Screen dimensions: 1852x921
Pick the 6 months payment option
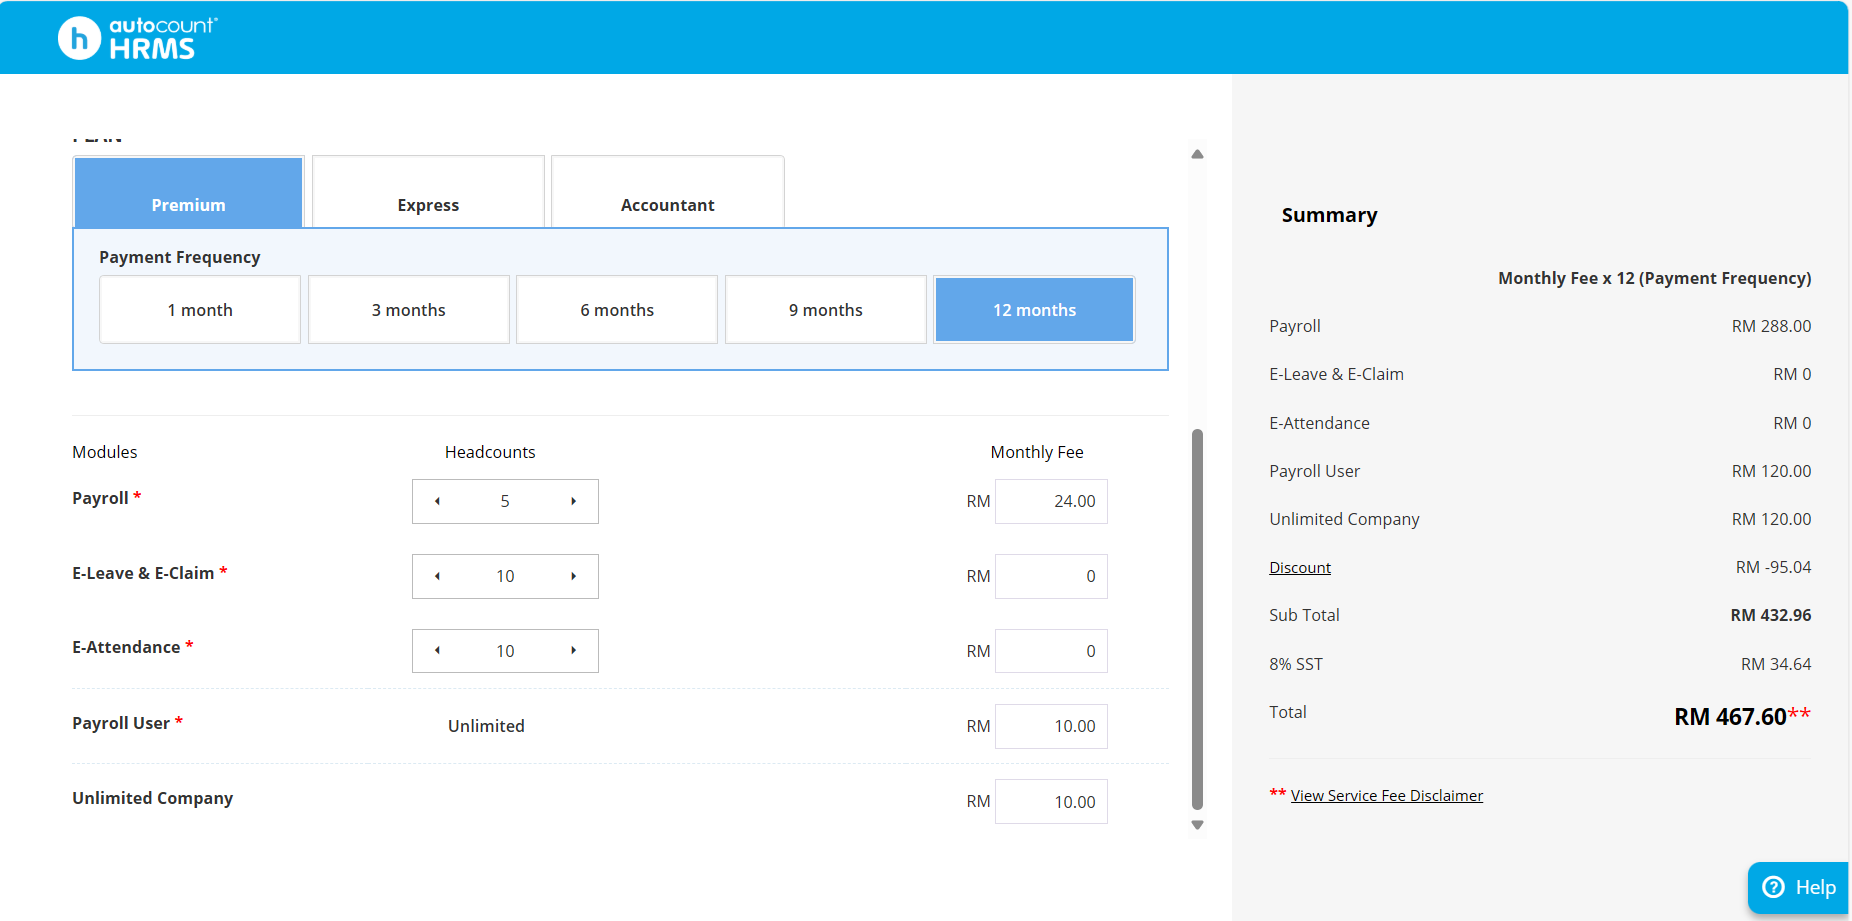[617, 310]
